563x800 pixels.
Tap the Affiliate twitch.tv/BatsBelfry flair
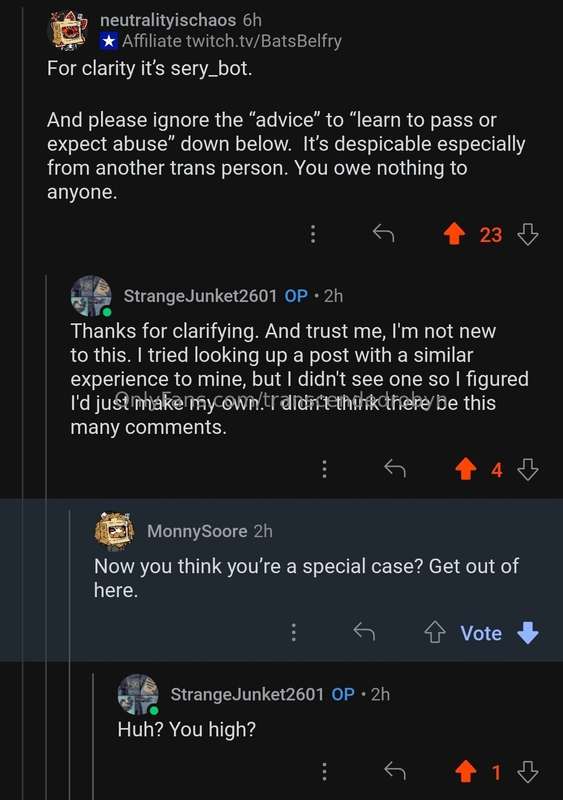[x=221, y=41]
